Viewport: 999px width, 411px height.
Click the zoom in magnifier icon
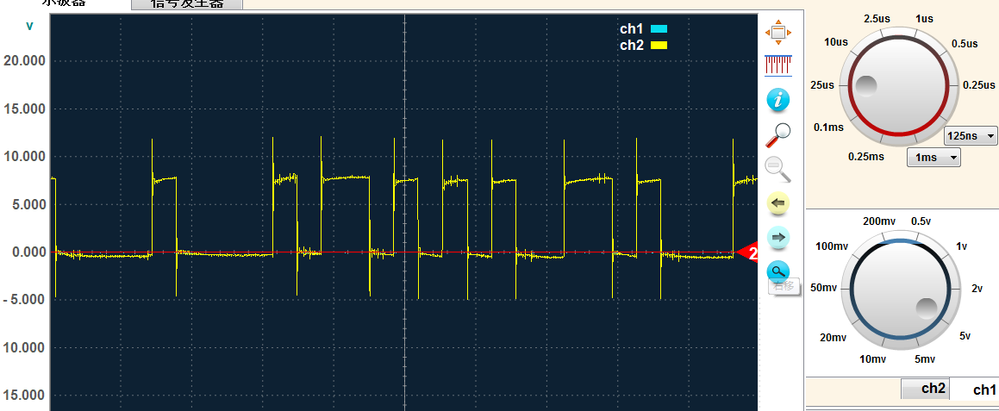[778, 134]
